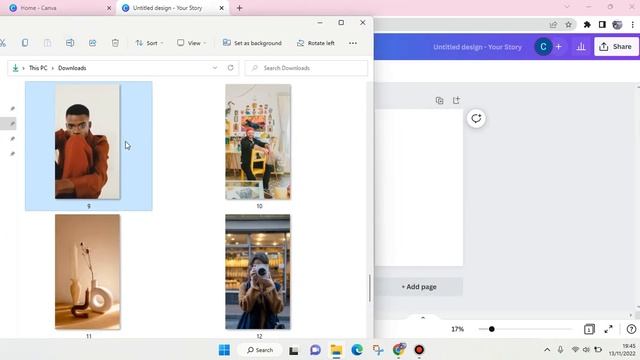Click the Canva zoom slider handle

[491, 329]
